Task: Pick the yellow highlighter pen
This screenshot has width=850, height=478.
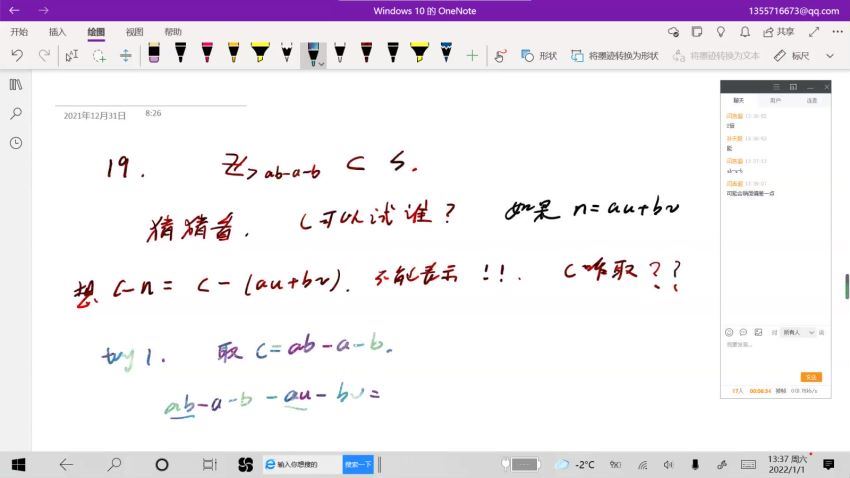Action: click(260, 54)
